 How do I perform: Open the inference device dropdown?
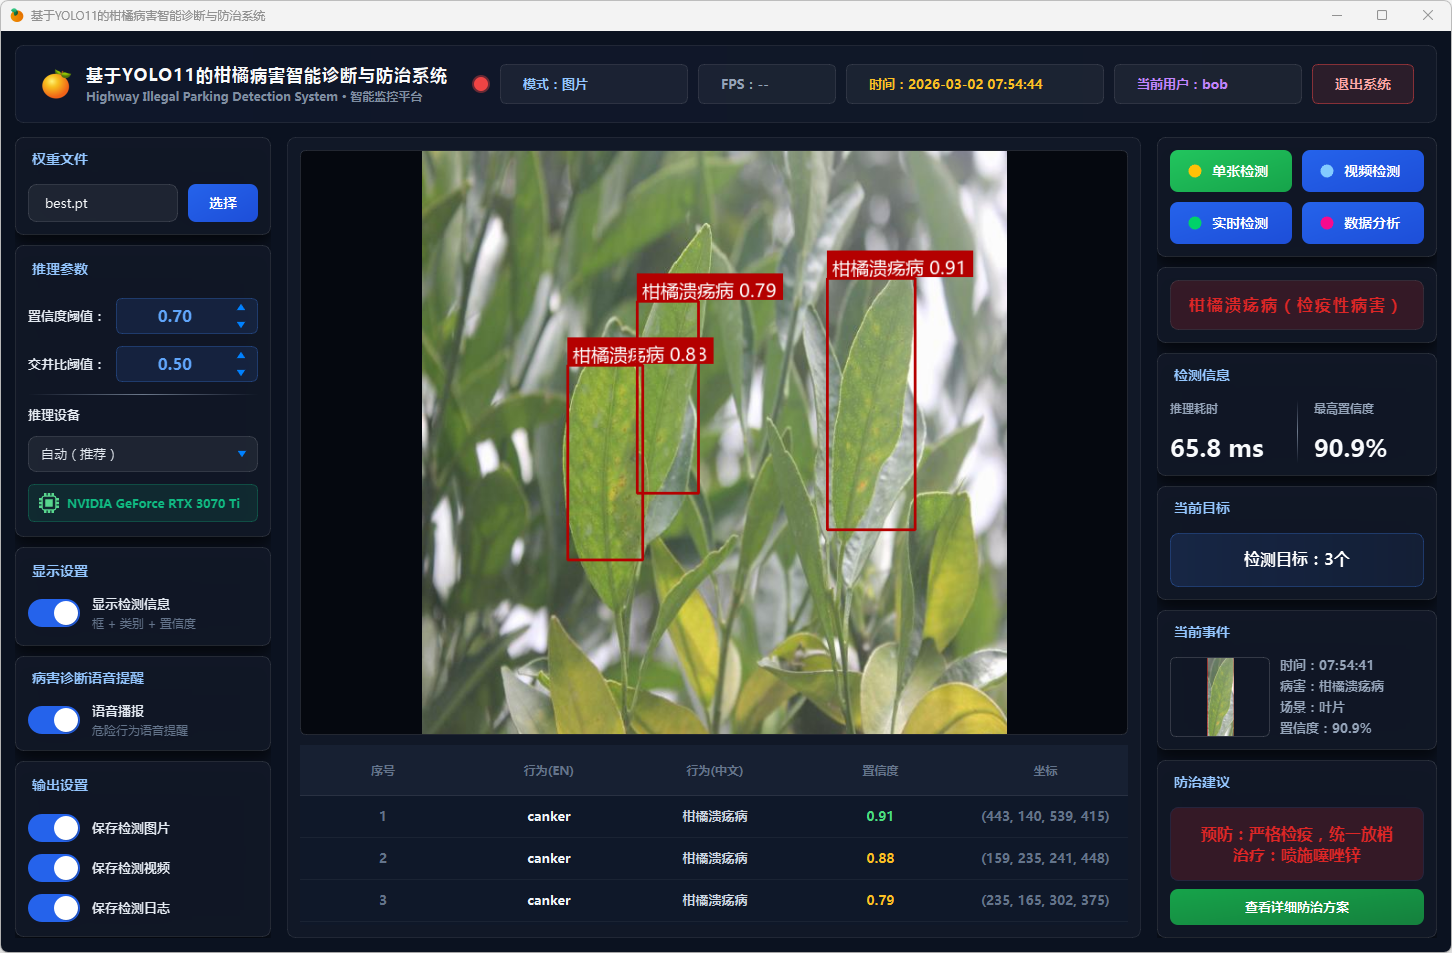143,454
